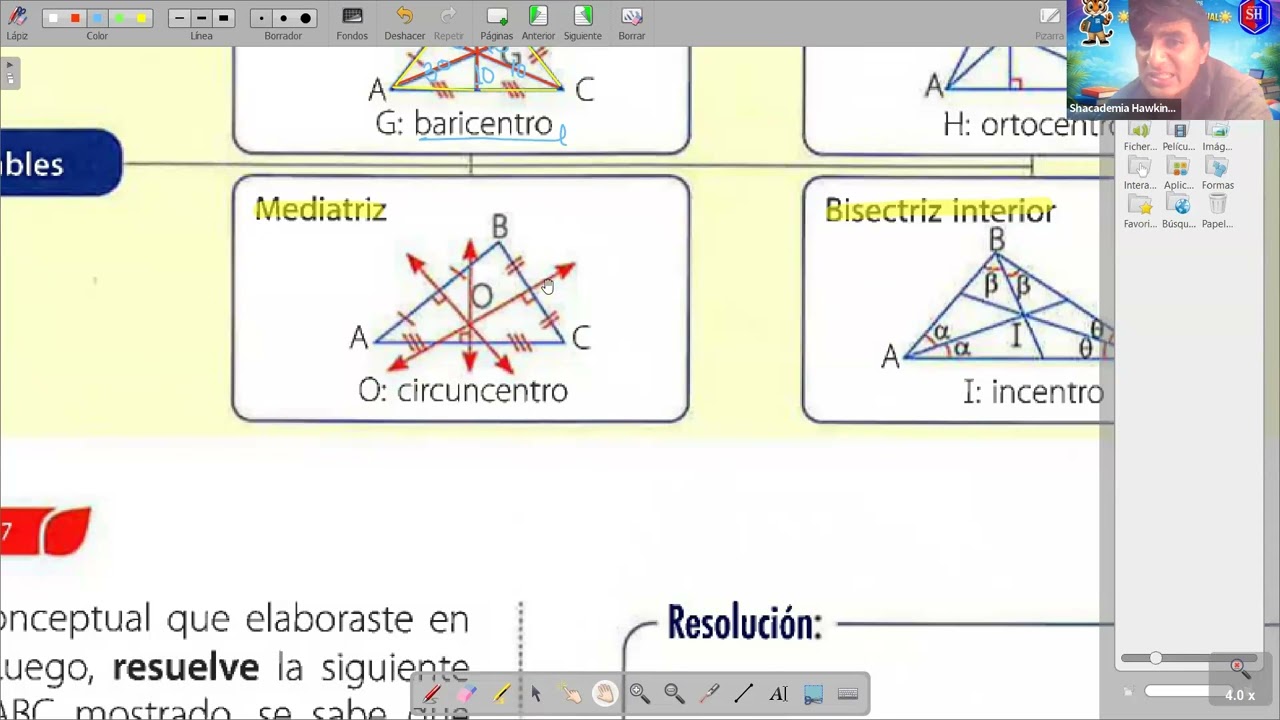
Task: Choose the thick line width
Action: (223, 18)
